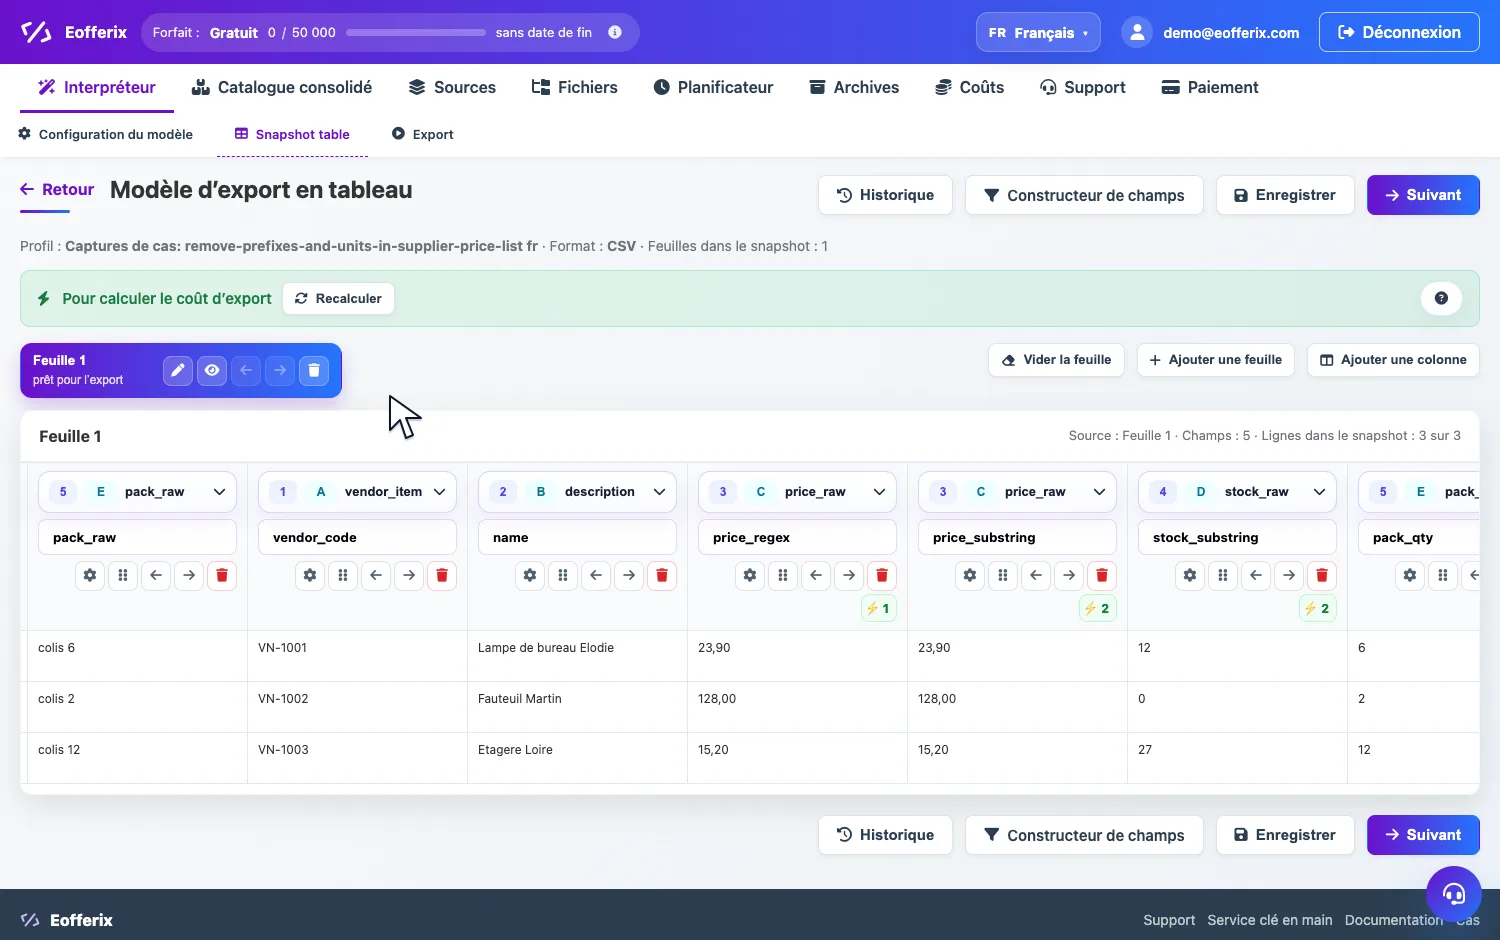Screen dimensions: 1500x940
Task: Open the footer Service clé en main link
Action: (x=1270, y=920)
